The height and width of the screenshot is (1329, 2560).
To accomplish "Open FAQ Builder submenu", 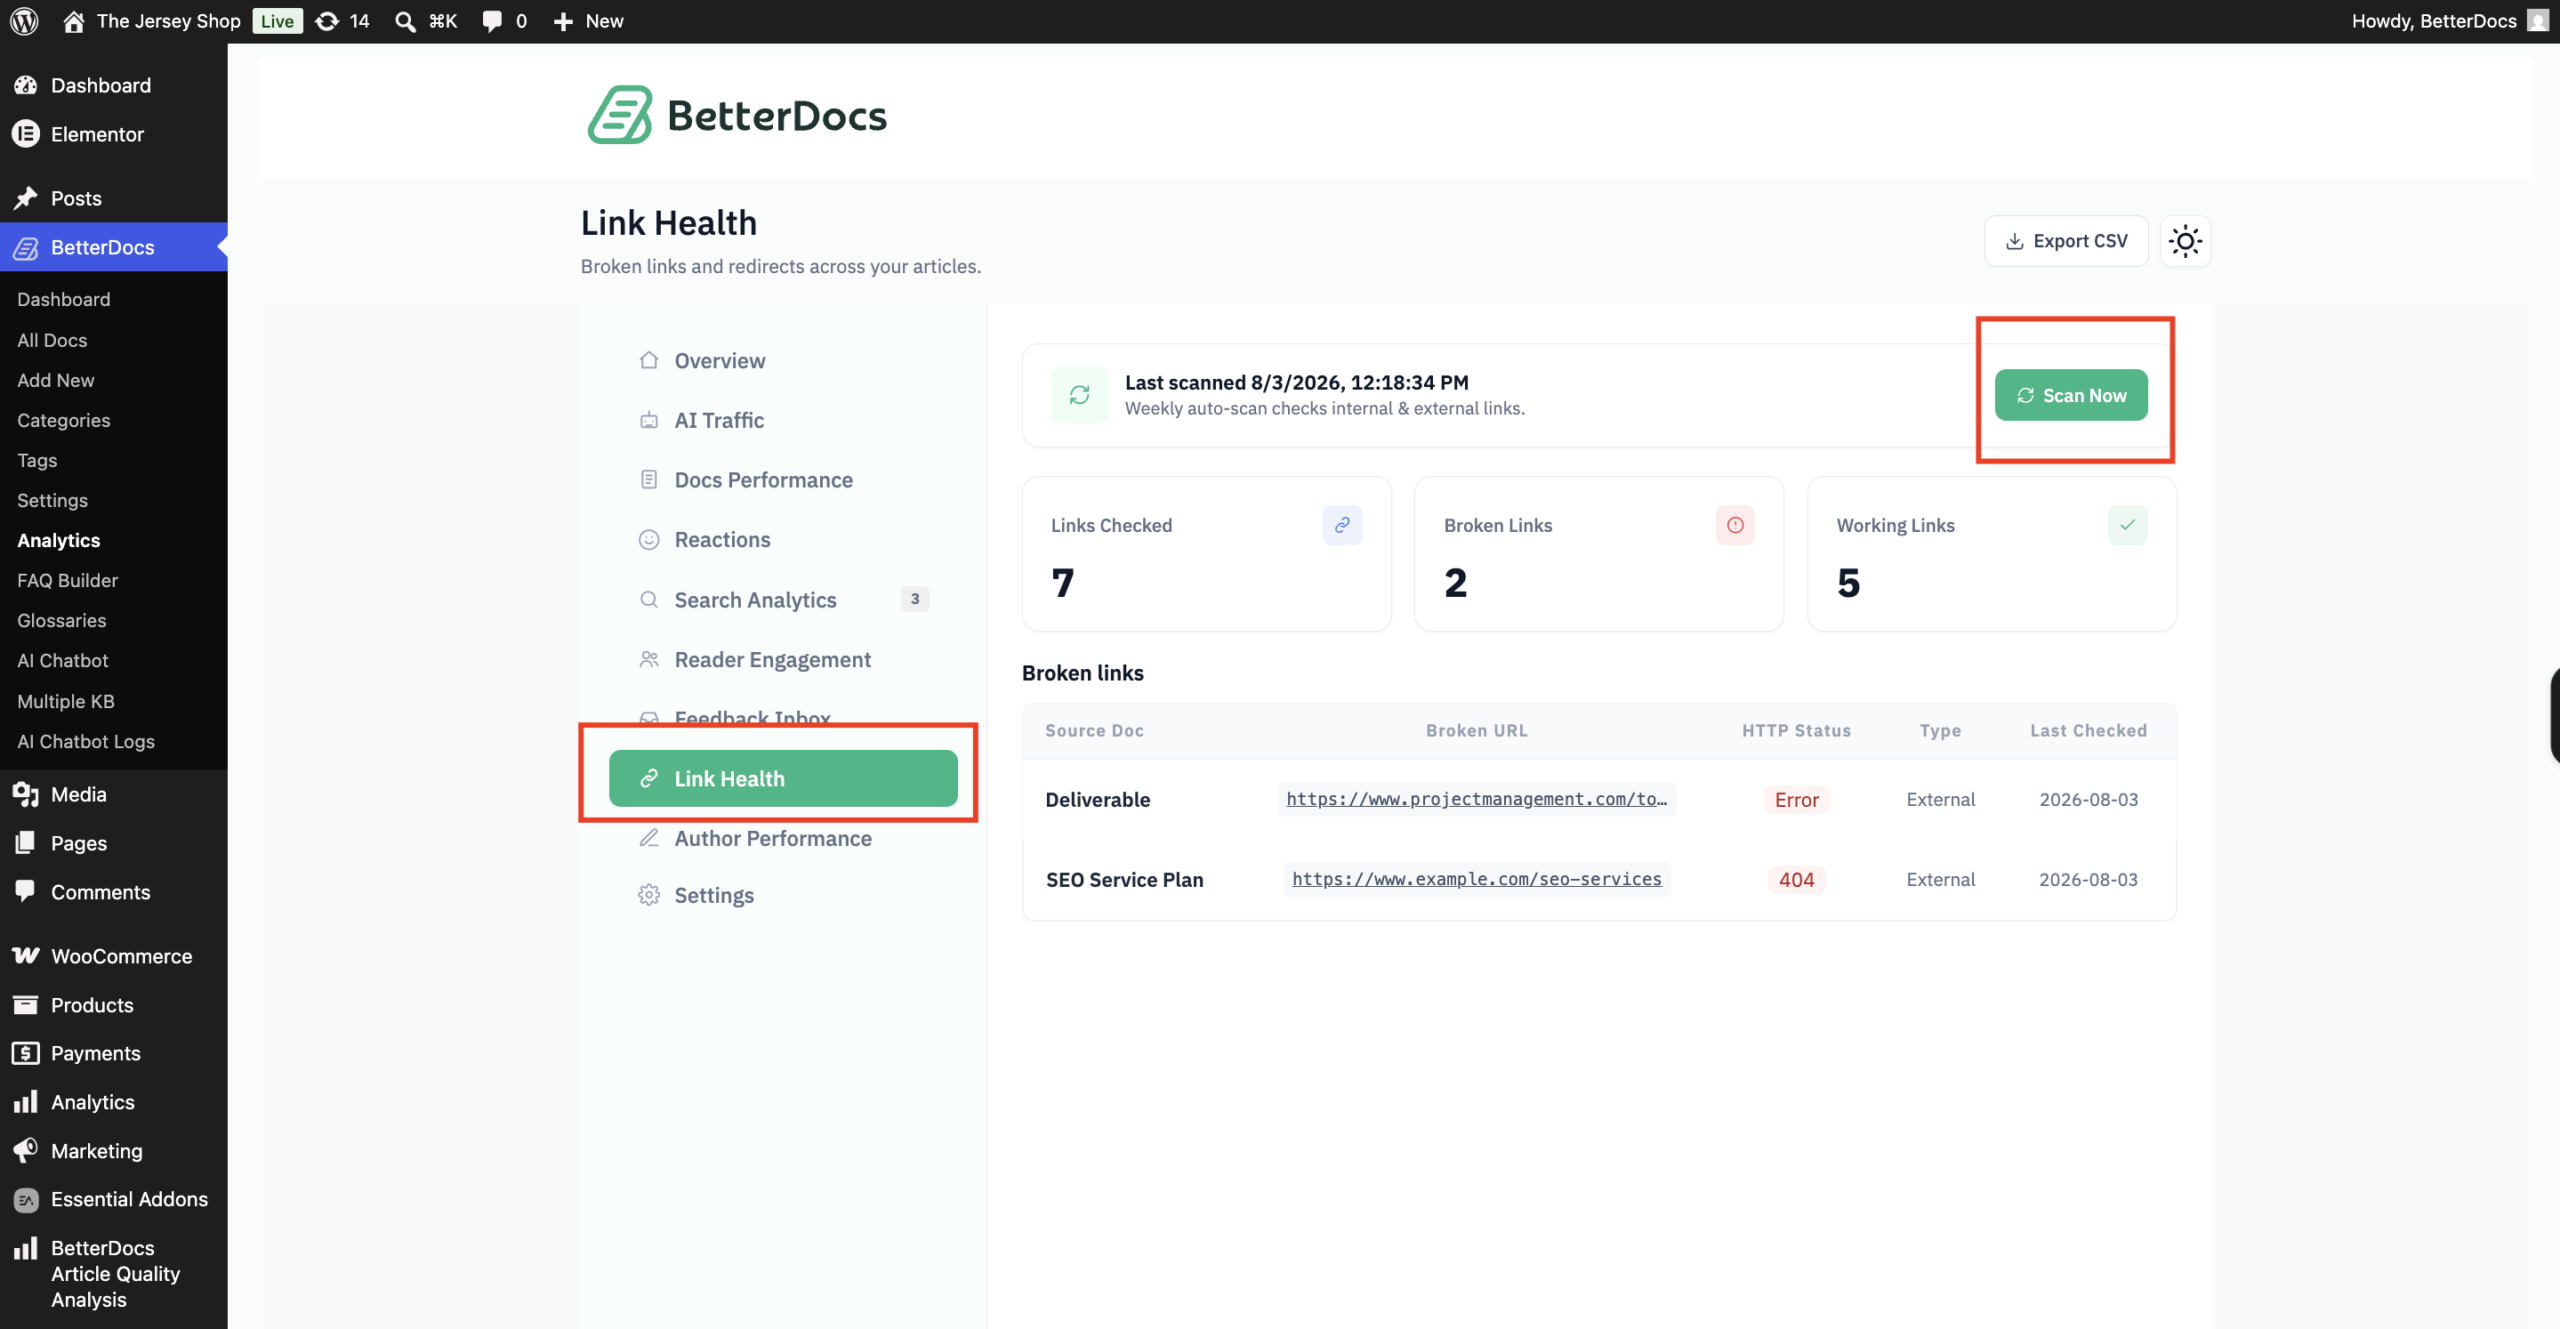I will (x=67, y=580).
